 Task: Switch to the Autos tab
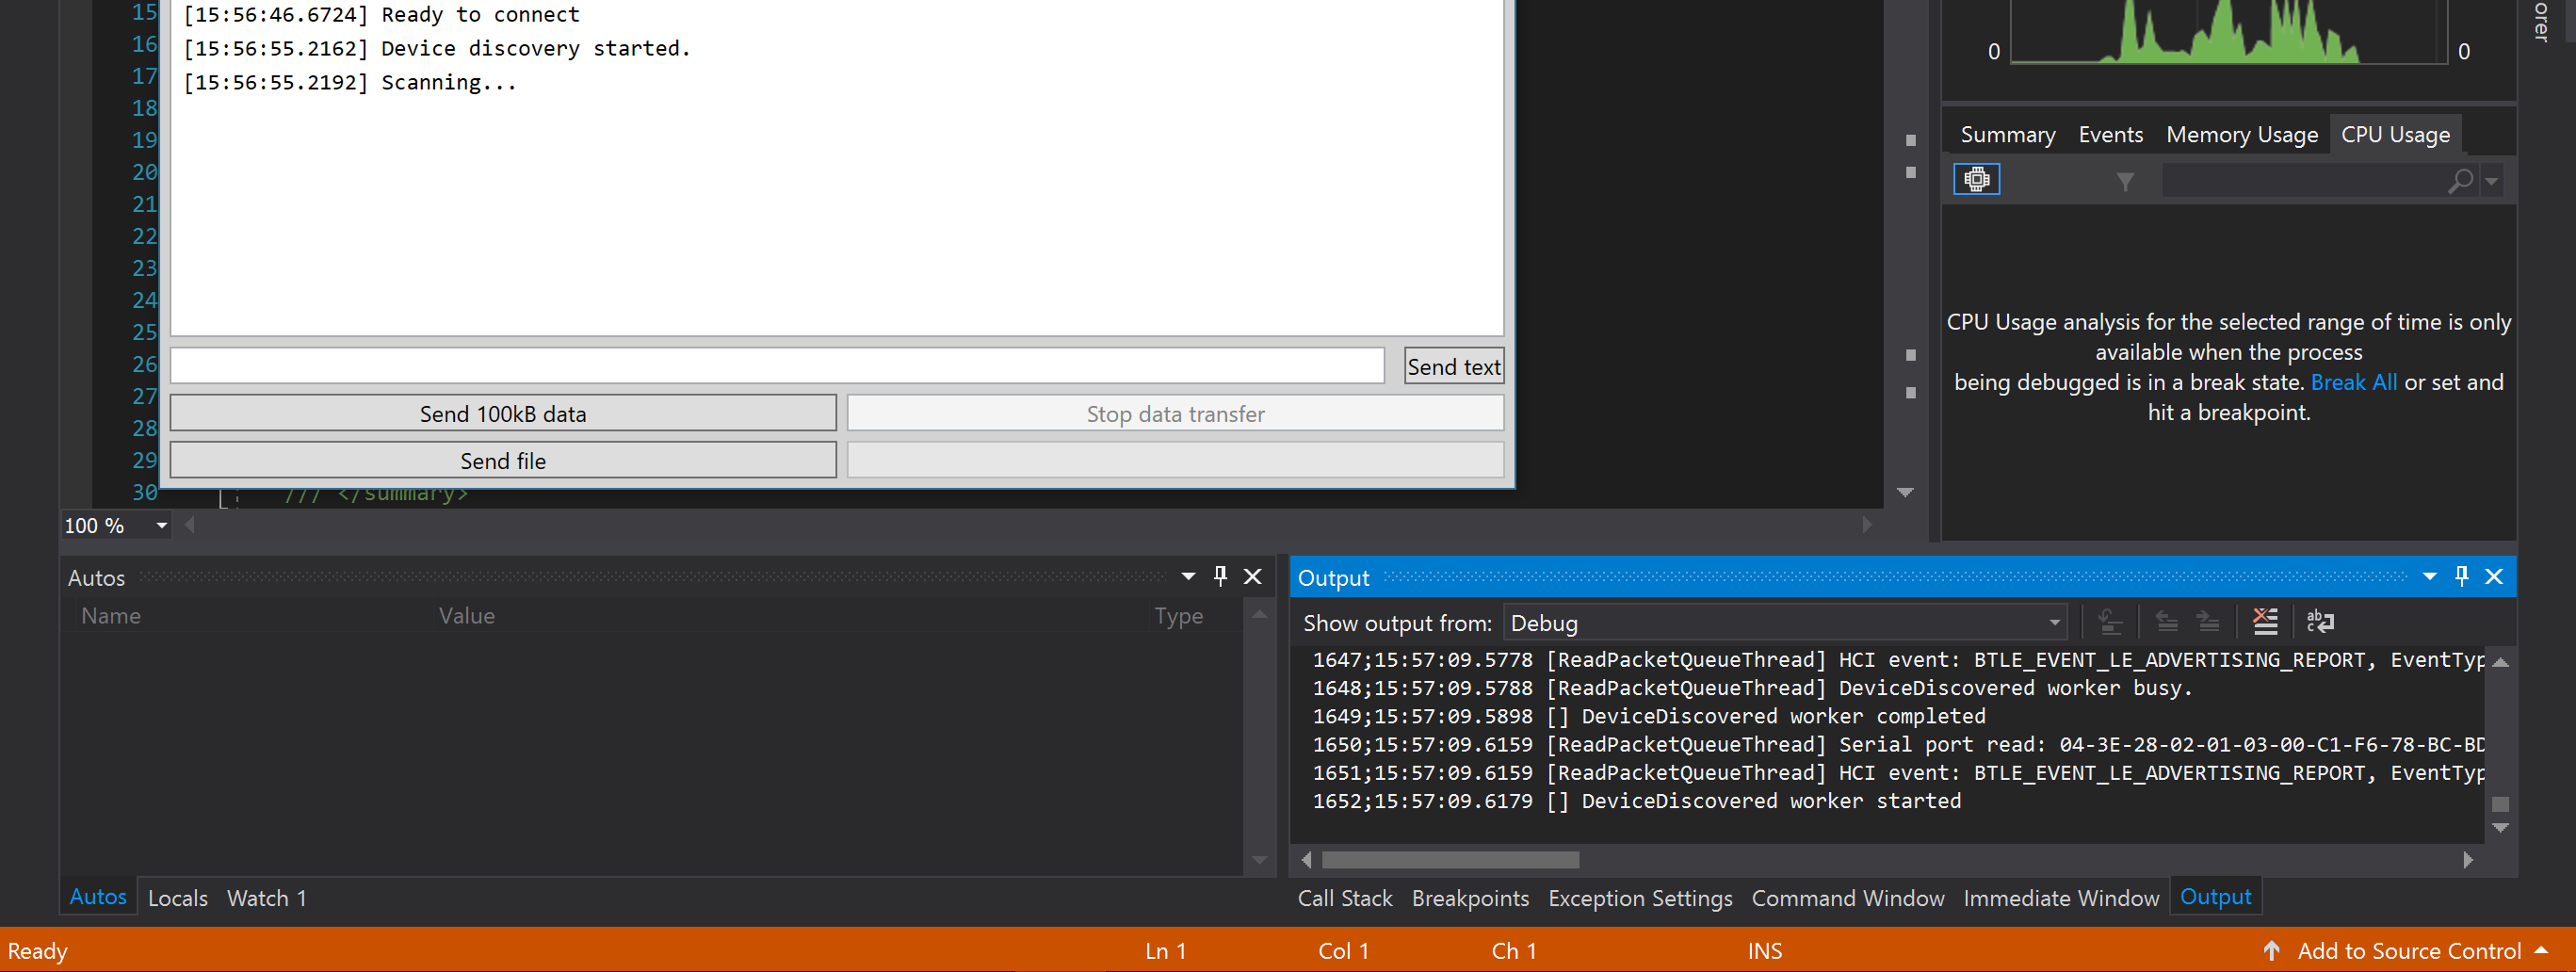tap(98, 897)
